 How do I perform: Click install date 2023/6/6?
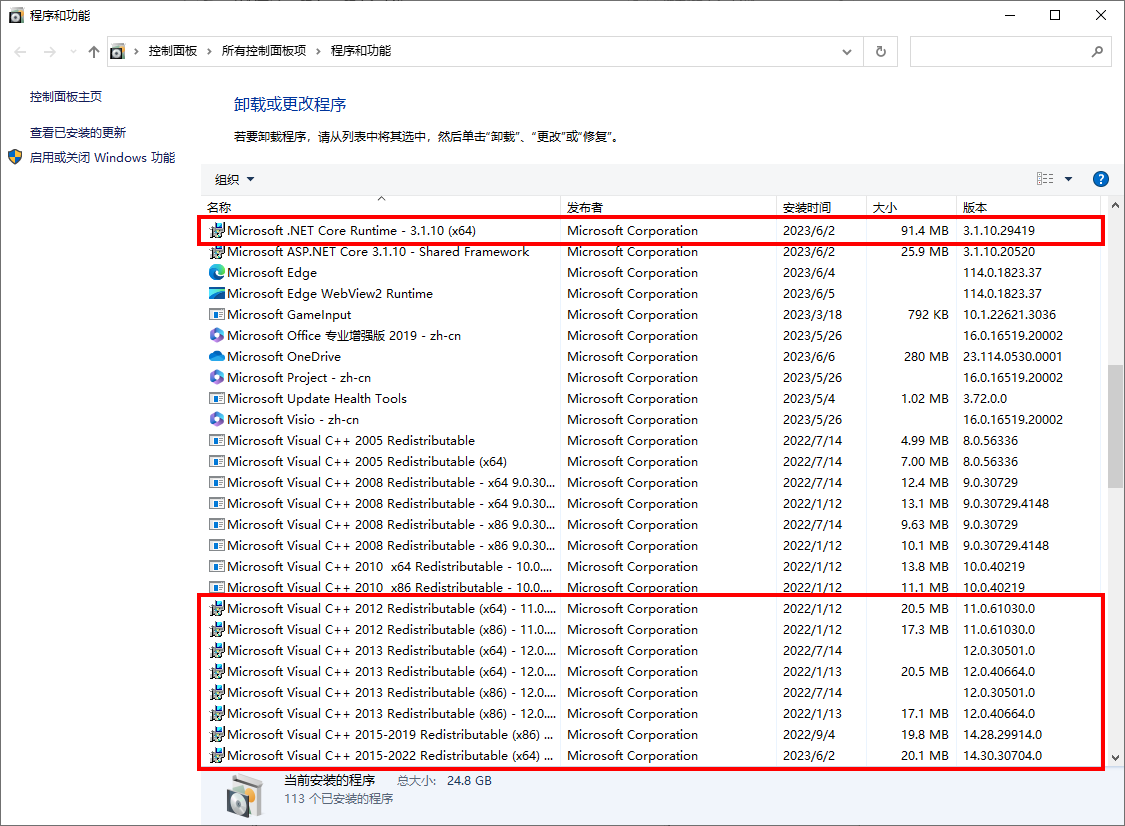pos(809,357)
